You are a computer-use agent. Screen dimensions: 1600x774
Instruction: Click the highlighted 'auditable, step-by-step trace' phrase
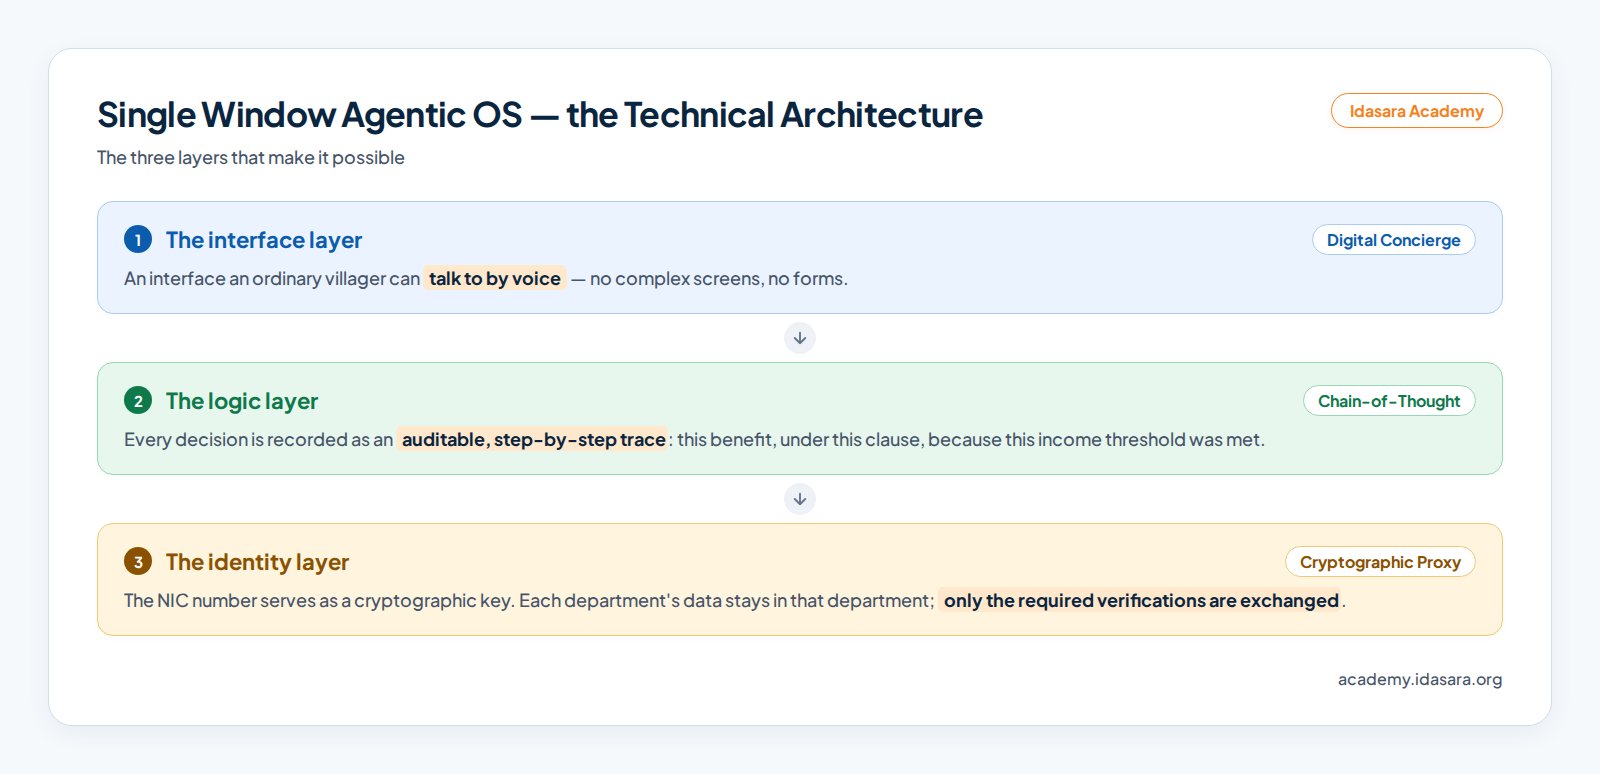click(533, 440)
